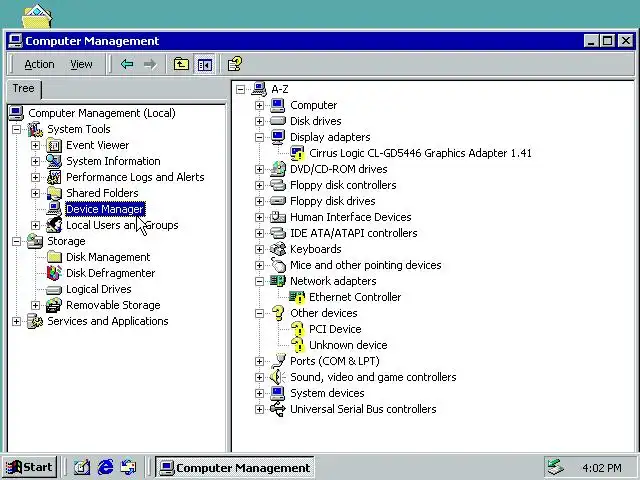Click the Event Viewer icon
The width and height of the screenshot is (640, 480).
(54, 145)
